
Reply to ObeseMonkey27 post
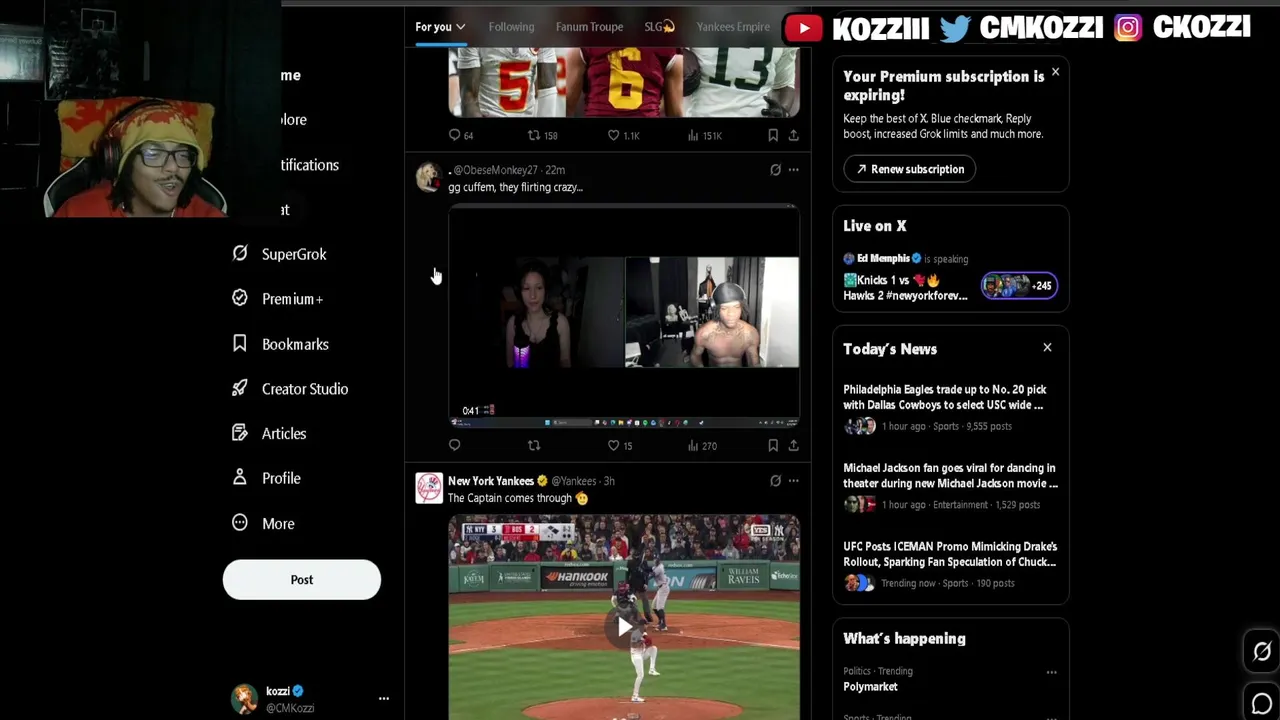coord(455,445)
